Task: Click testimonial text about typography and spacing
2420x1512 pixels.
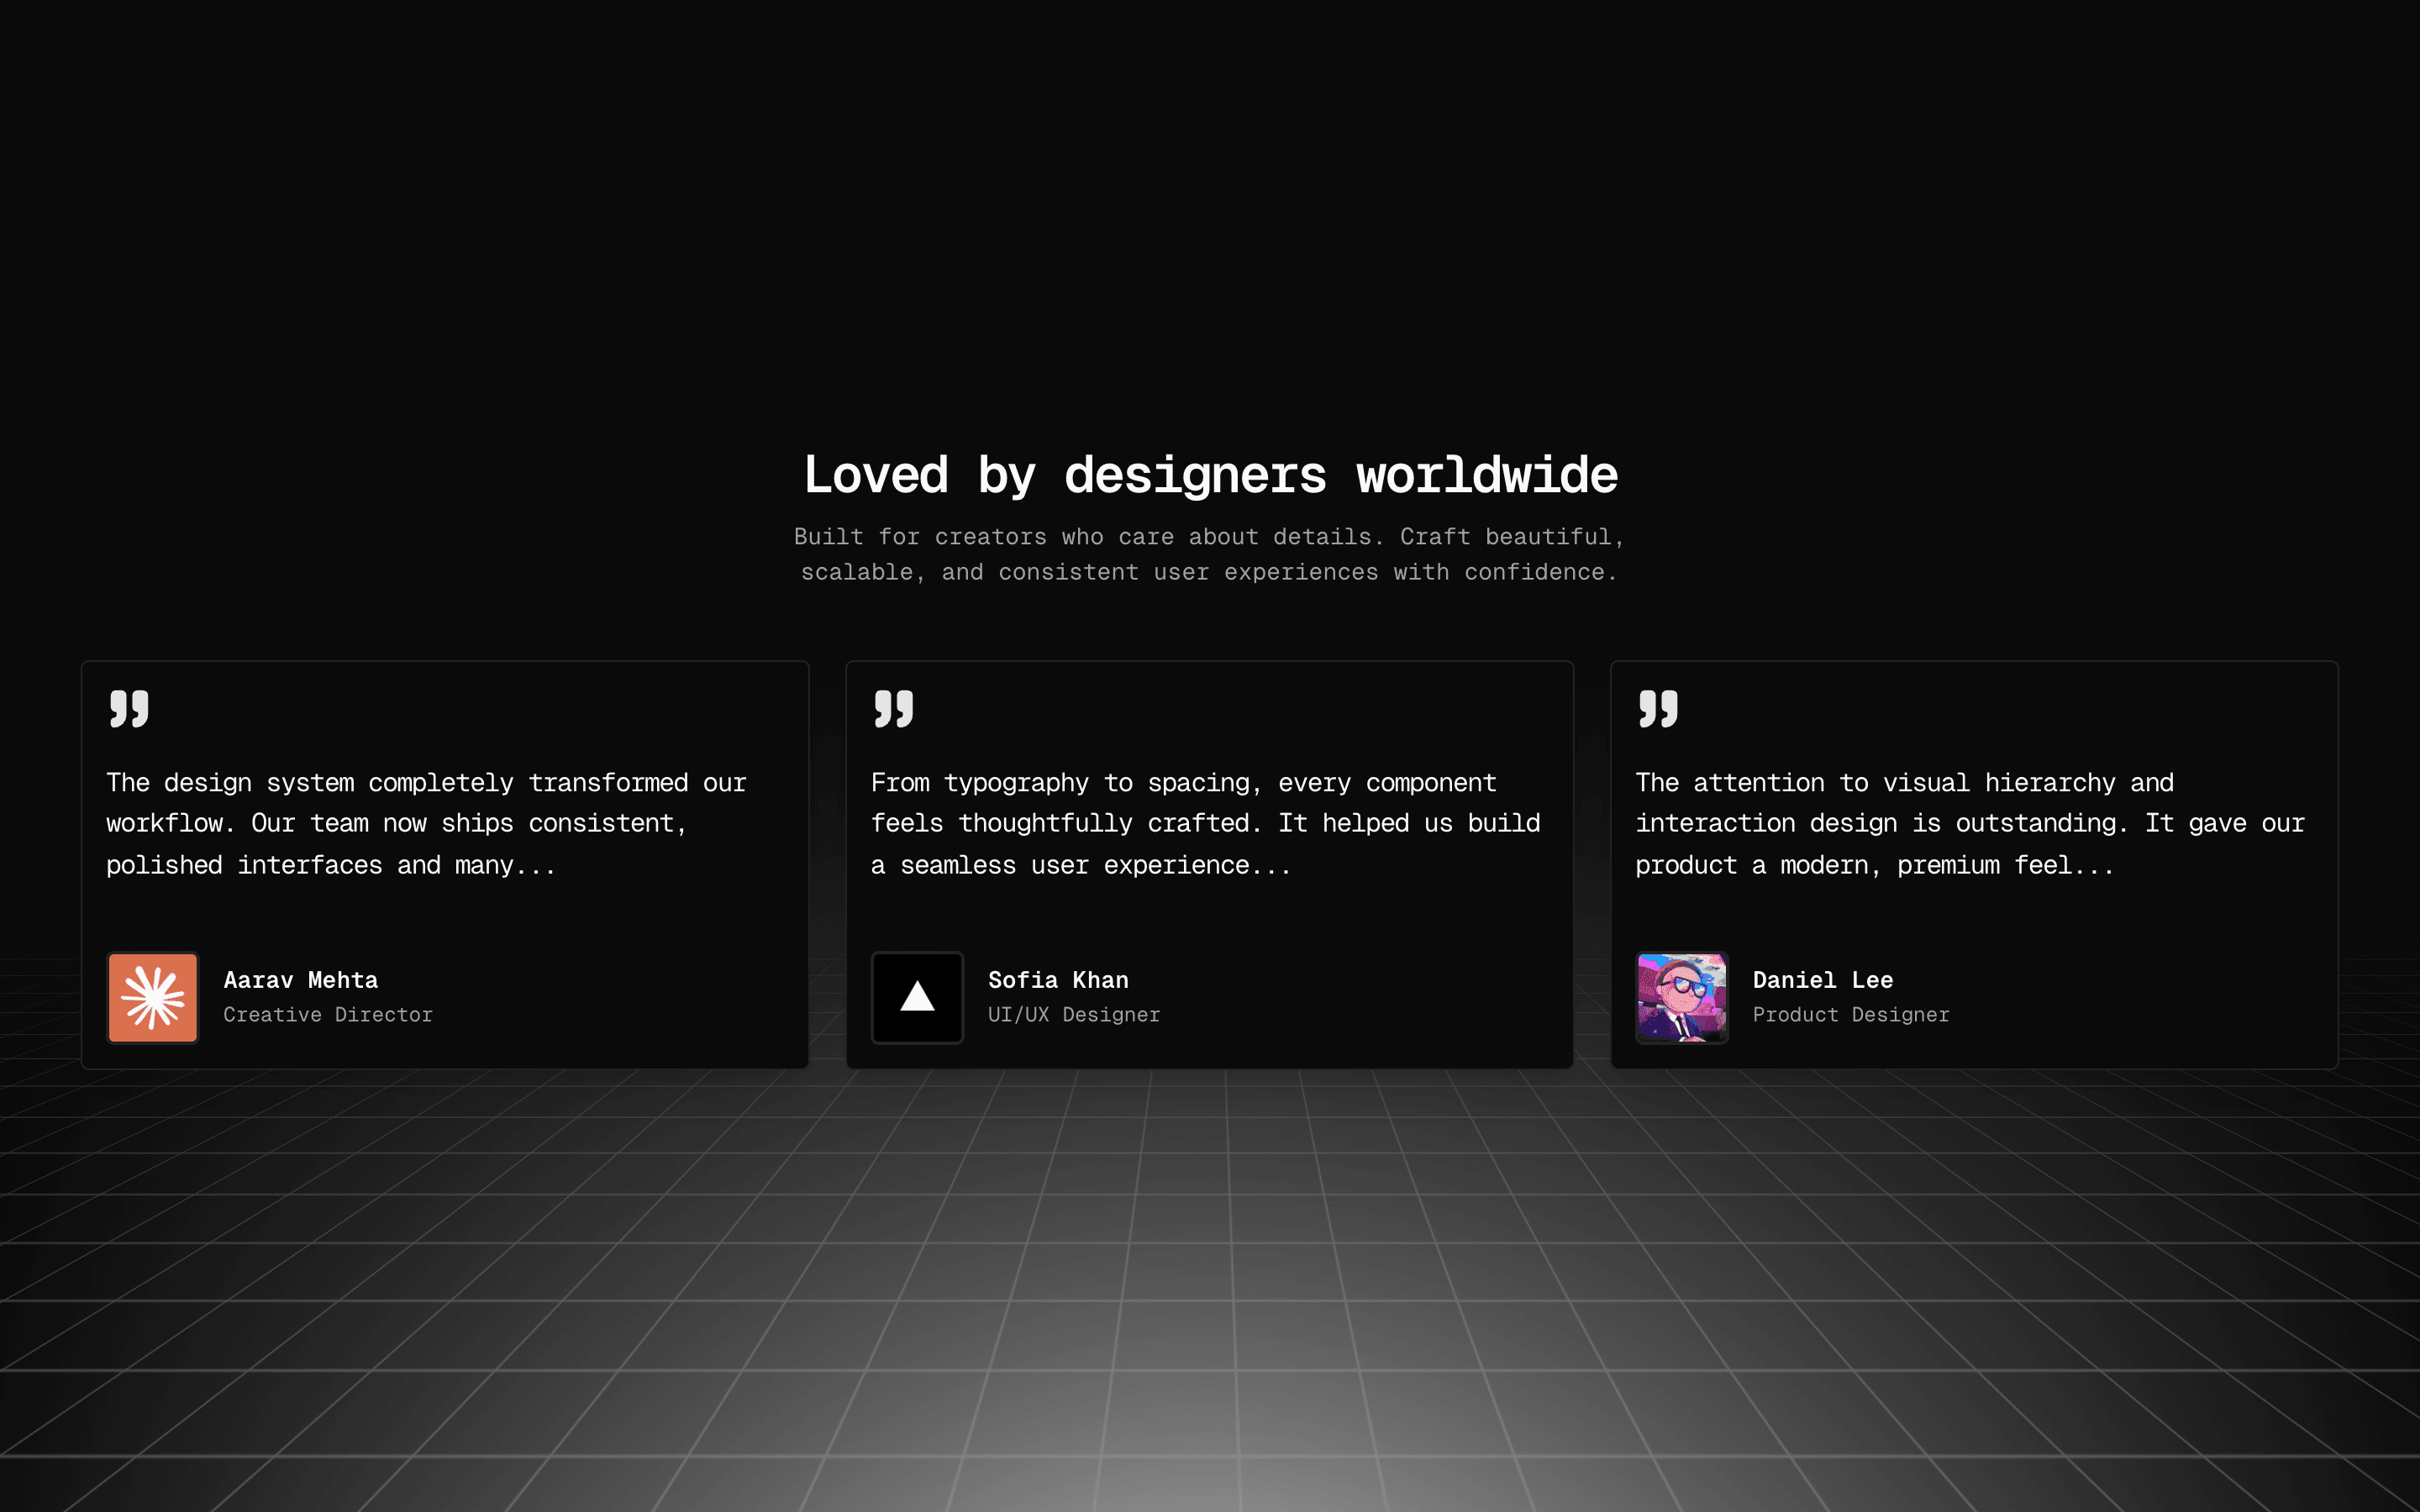Action: click(x=1205, y=823)
